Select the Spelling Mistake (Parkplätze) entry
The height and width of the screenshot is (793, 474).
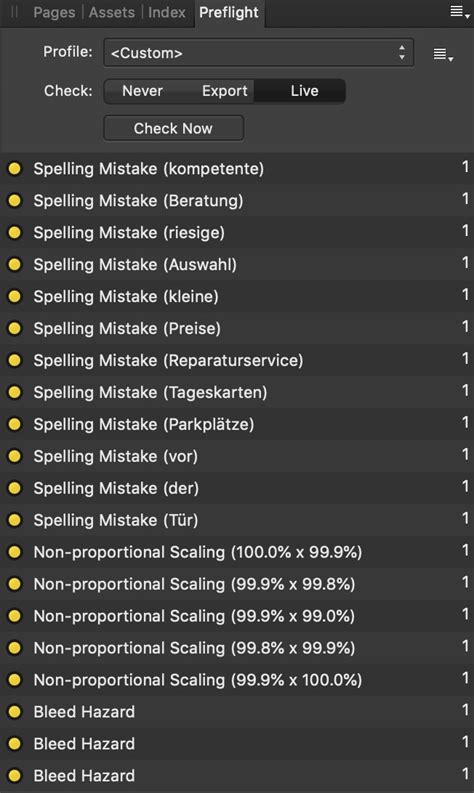point(237,424)
